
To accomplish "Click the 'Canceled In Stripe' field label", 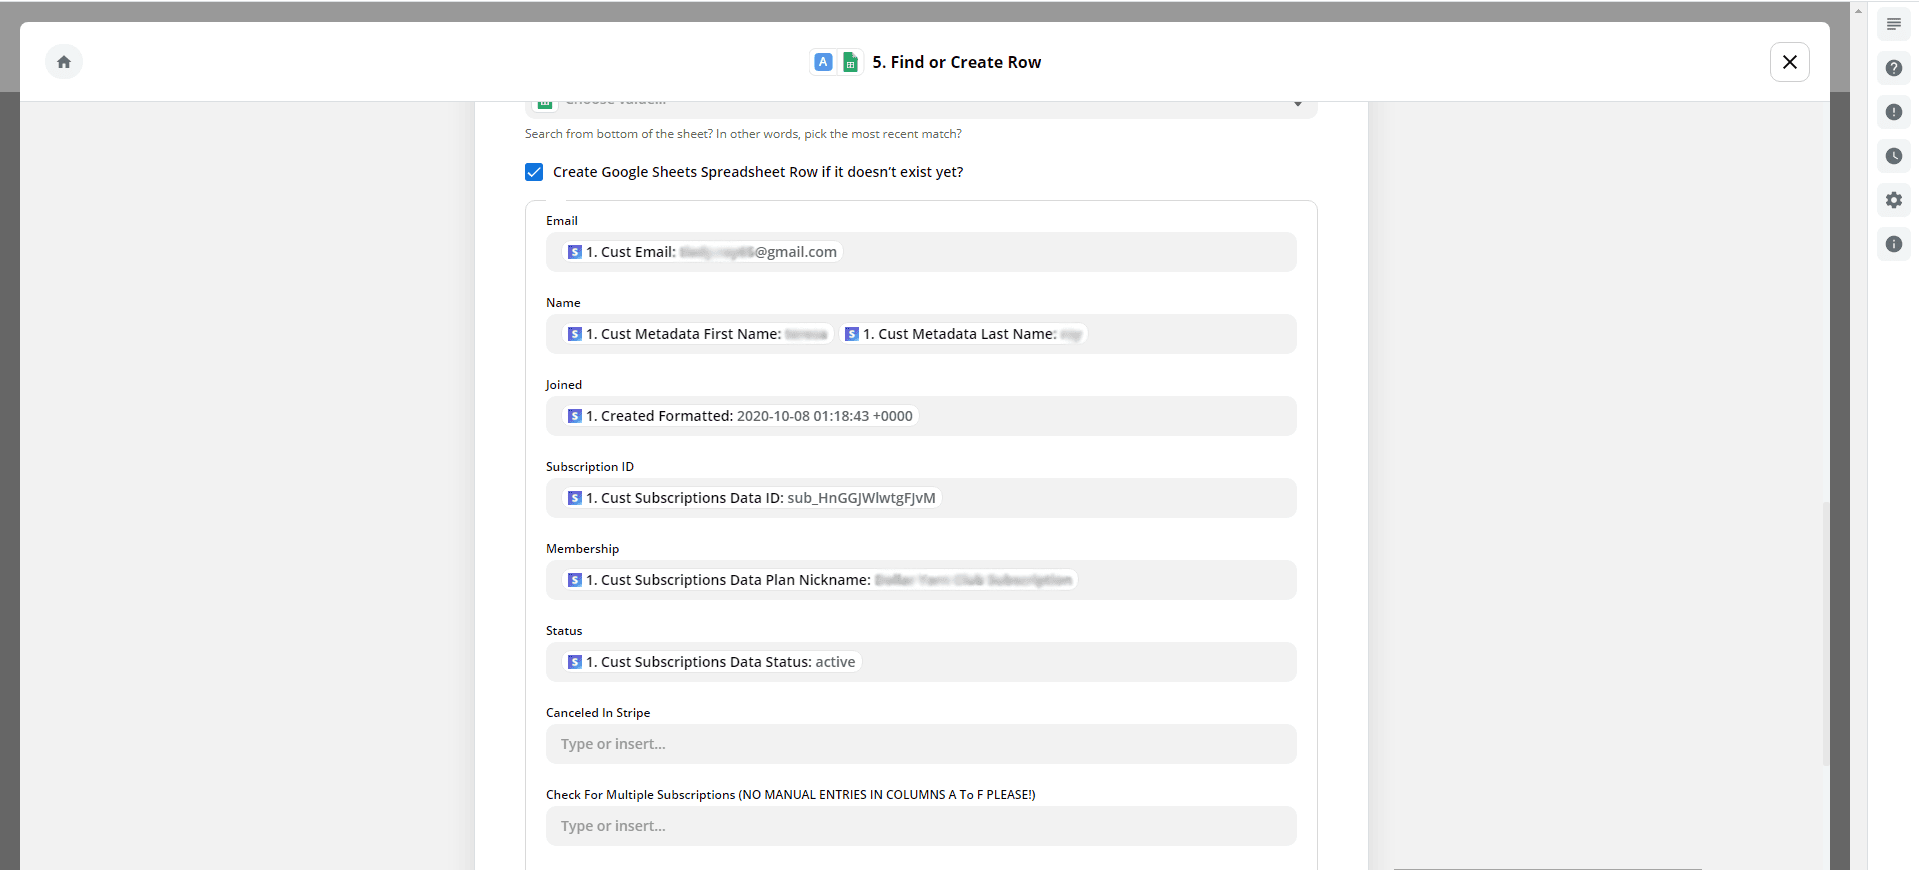I will click(x=598, y=713).
